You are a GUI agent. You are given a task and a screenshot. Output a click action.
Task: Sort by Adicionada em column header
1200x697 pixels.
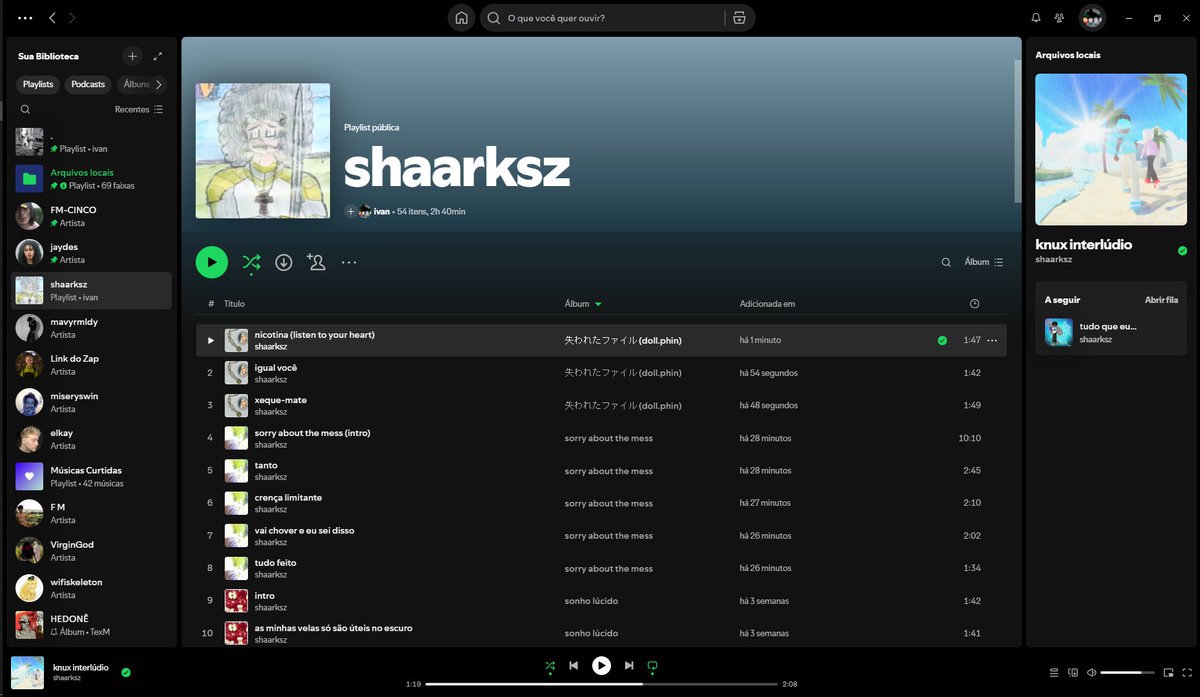click(768, 304)
